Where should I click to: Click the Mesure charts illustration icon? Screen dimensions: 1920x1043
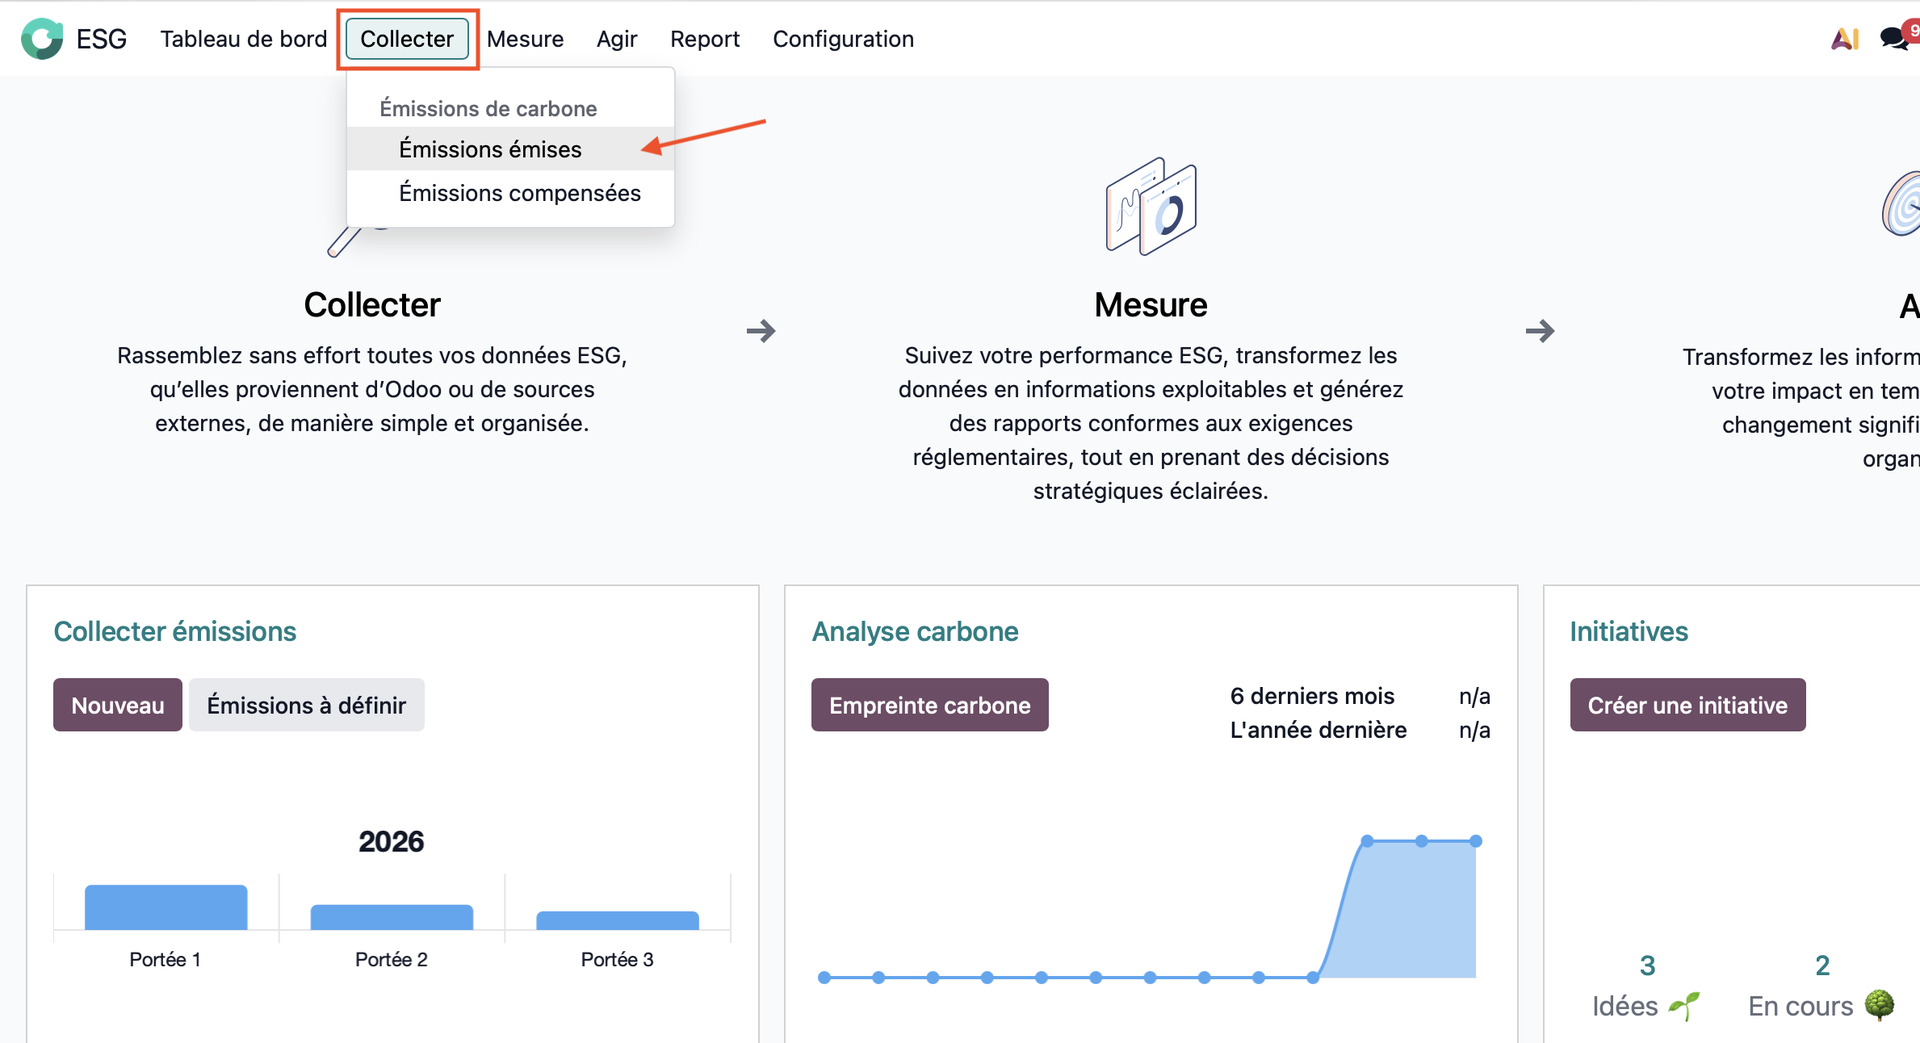[x=1150, y=206]
